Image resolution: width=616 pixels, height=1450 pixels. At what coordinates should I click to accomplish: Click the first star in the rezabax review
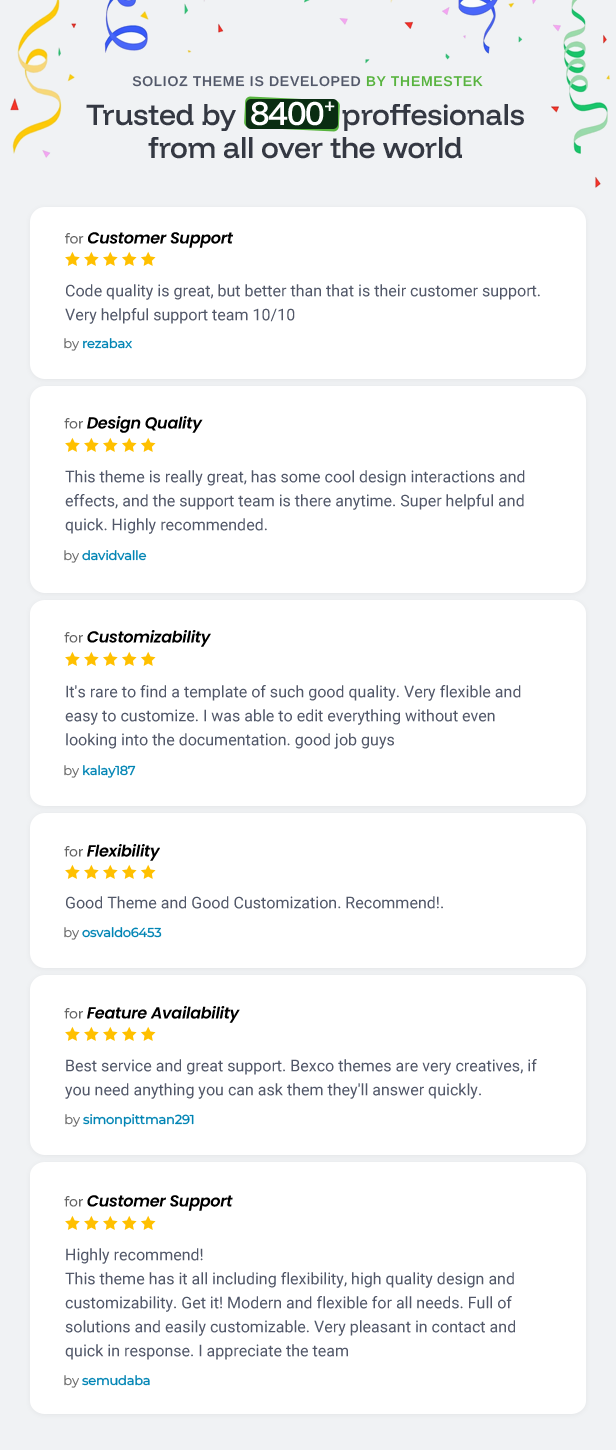[72, 259]
